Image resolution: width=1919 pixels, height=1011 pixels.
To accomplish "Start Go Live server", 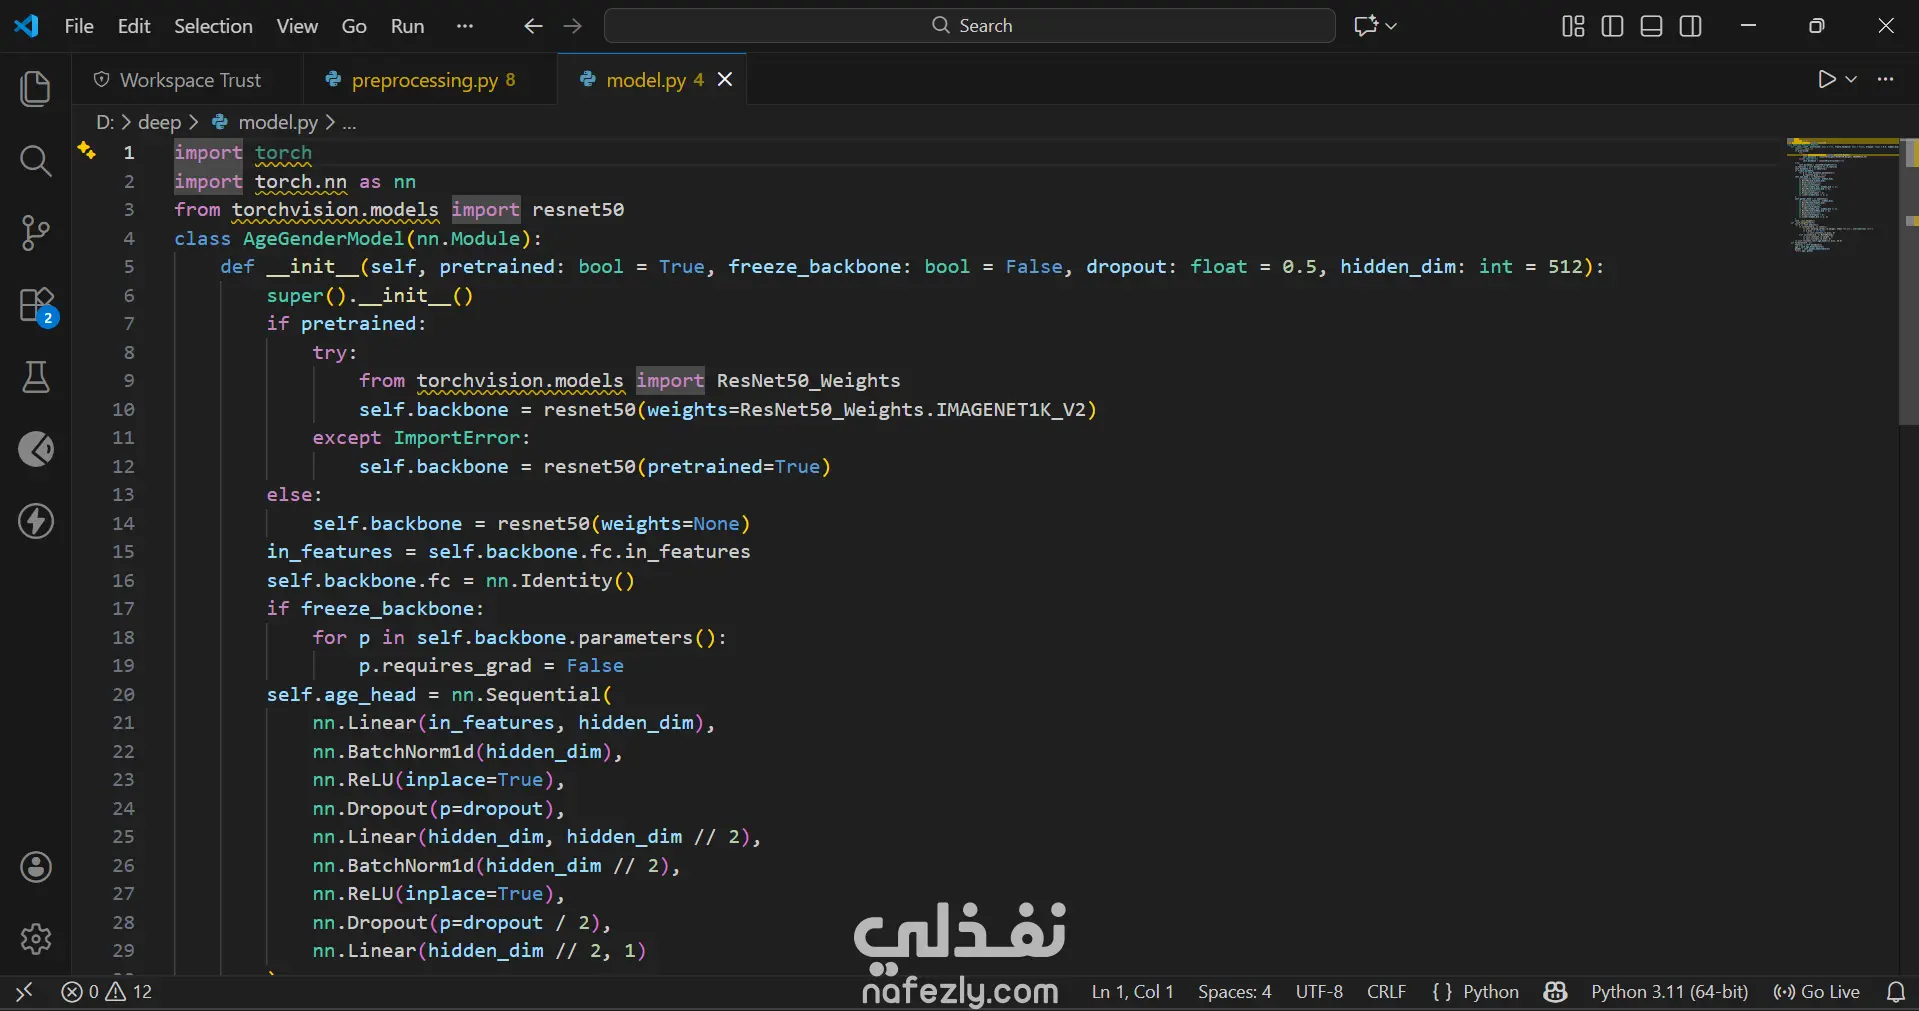I will tap(1817, 992).
